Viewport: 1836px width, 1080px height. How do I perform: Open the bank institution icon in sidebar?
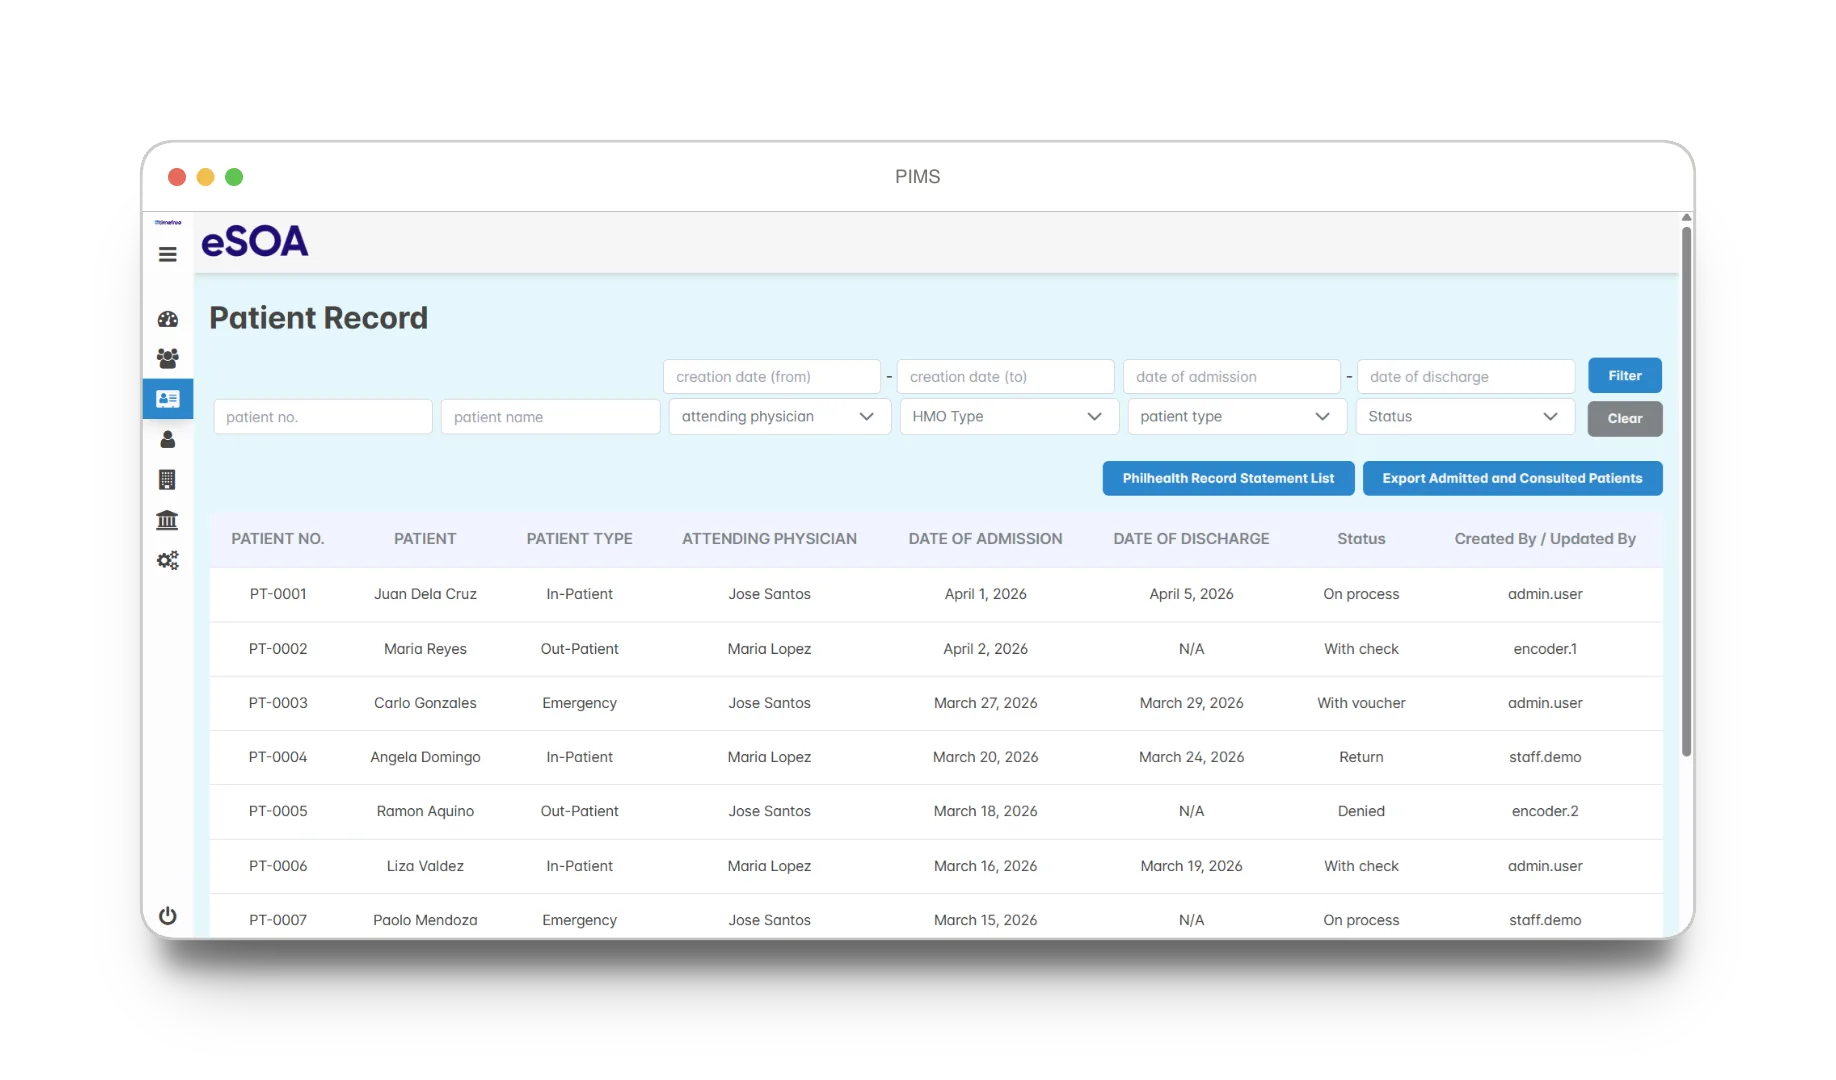coord(168,520)
